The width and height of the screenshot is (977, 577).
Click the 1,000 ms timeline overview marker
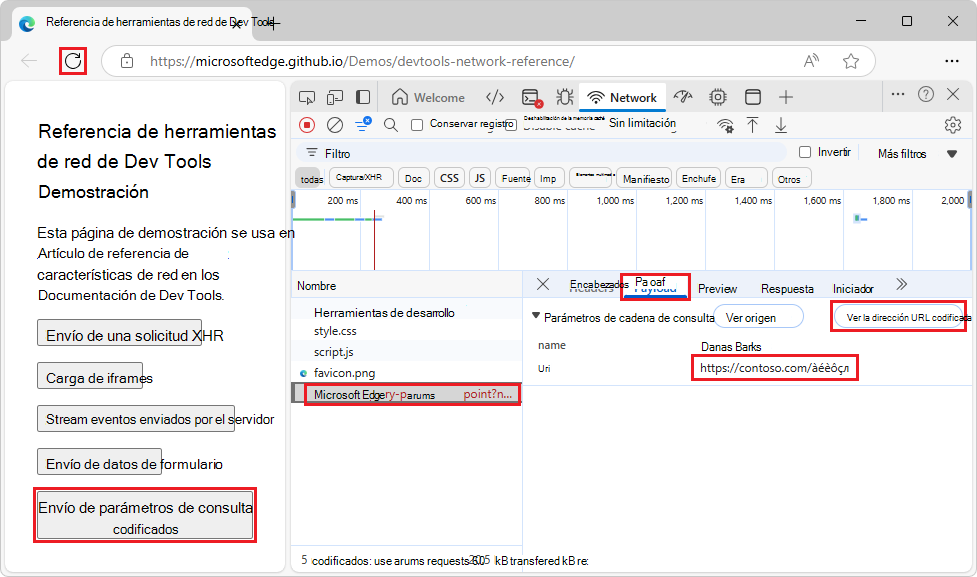614,201
